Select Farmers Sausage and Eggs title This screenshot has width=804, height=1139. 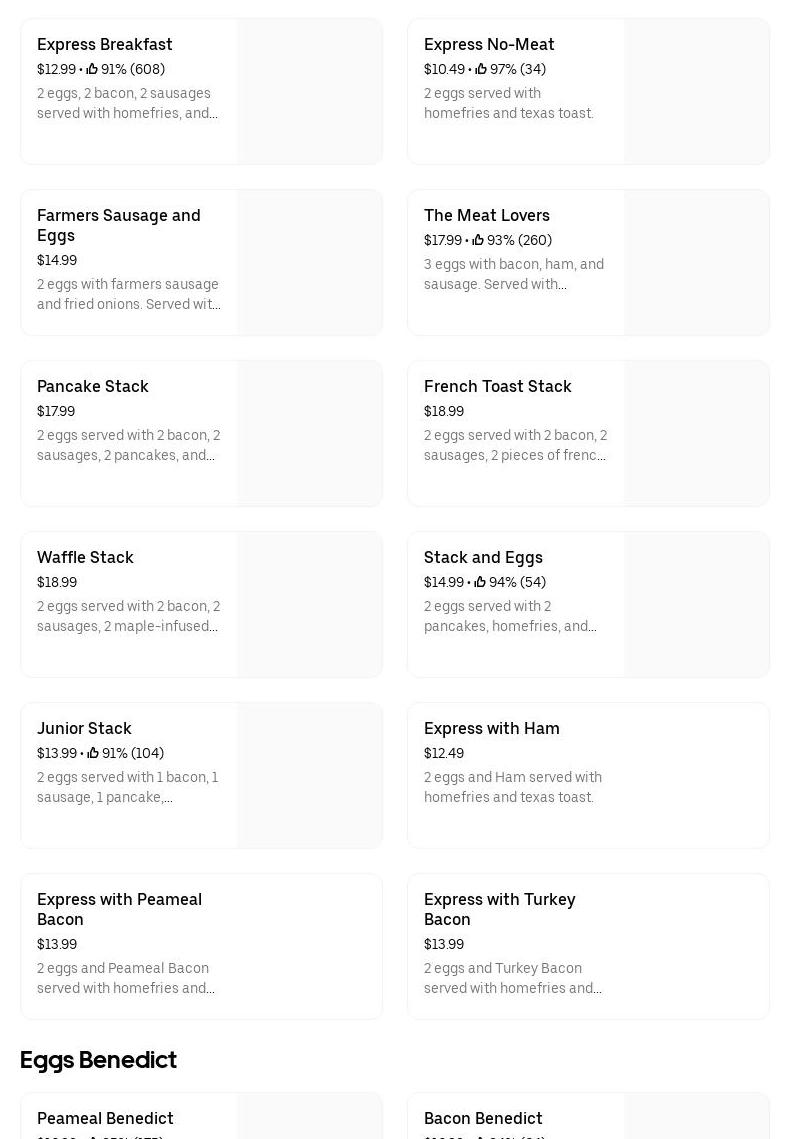[118, 225]
